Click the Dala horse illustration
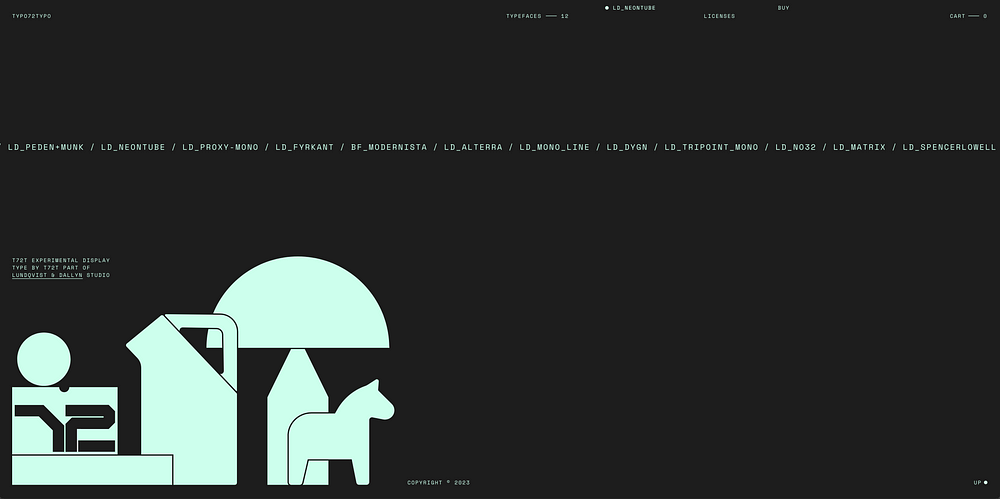The image size is (1000, 499). (x=341, y=433)
